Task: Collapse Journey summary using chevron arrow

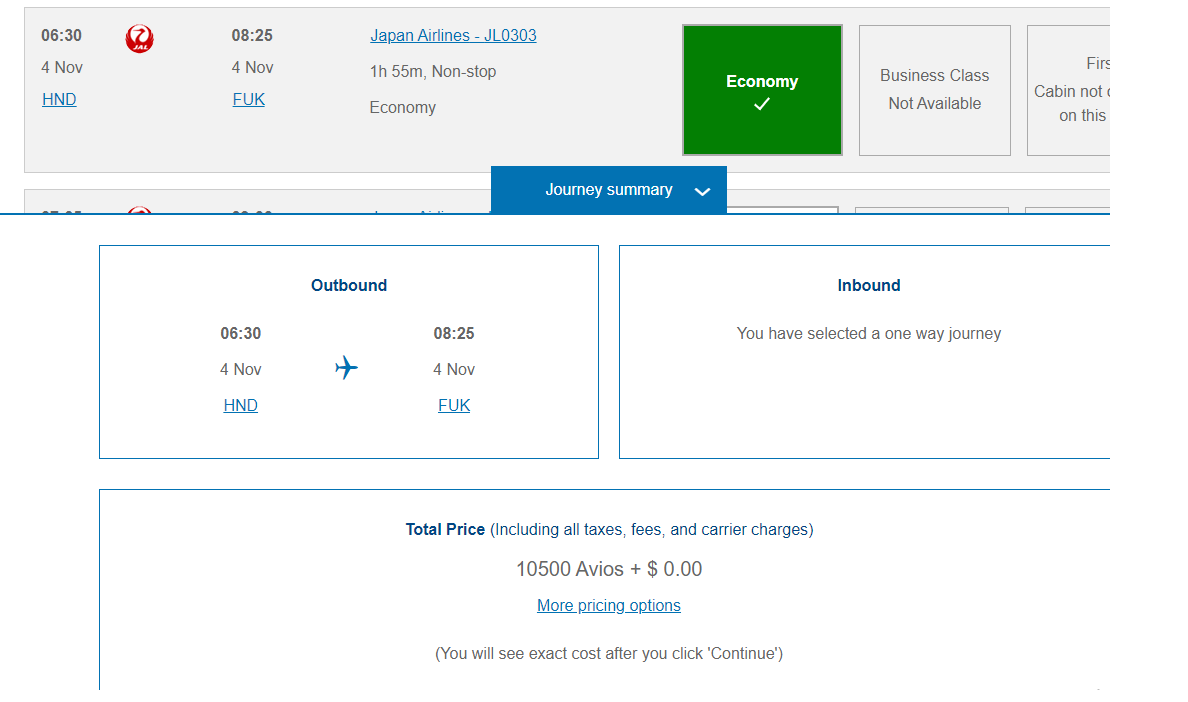Action: tap(702, 192)
